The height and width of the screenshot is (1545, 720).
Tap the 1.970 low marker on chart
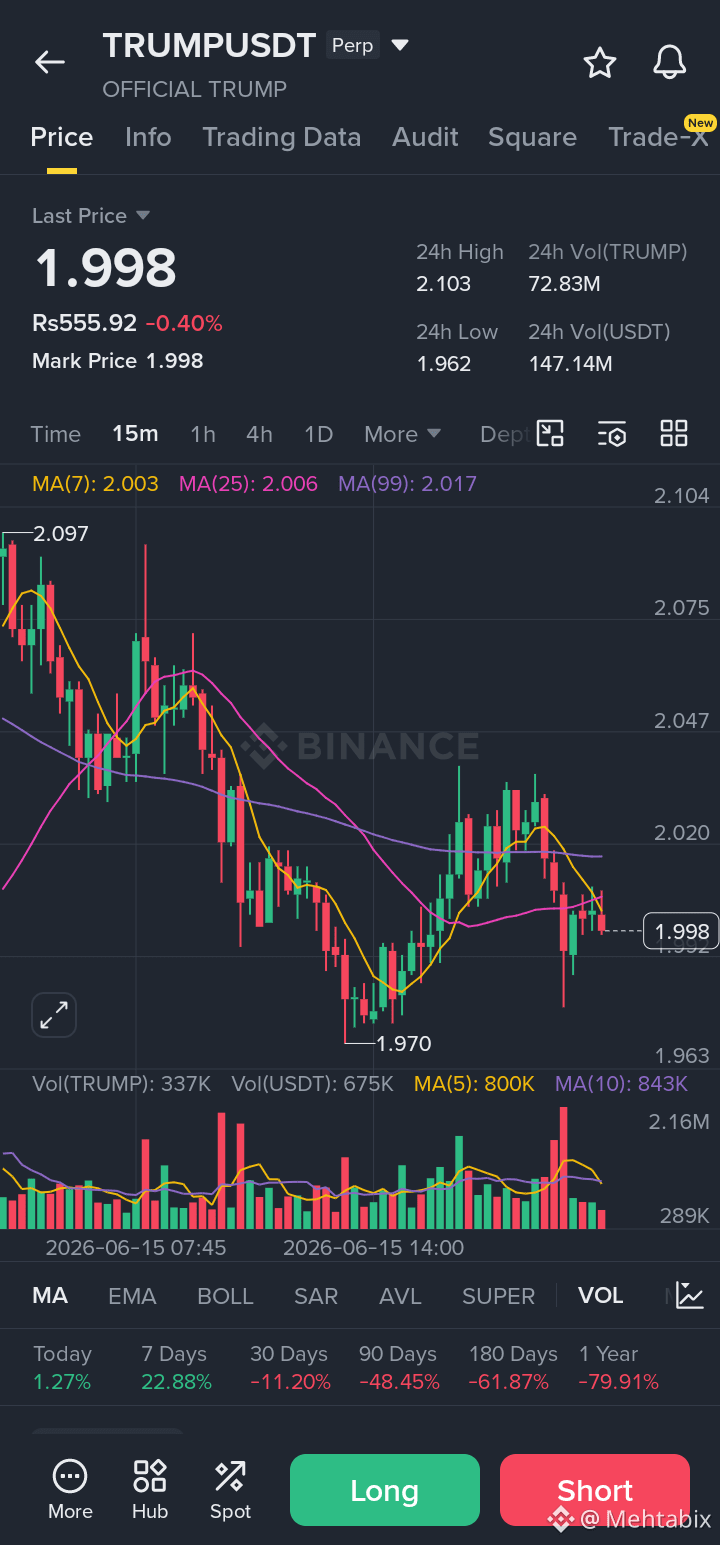(403, 1044)
